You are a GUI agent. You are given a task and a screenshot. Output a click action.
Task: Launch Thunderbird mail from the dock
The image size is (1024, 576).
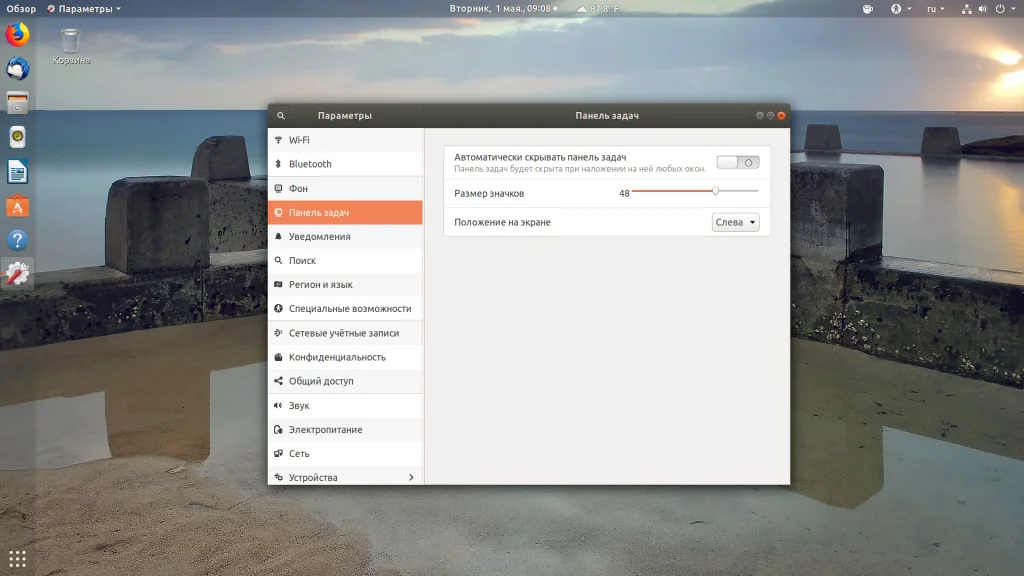[x=18, y=69]
